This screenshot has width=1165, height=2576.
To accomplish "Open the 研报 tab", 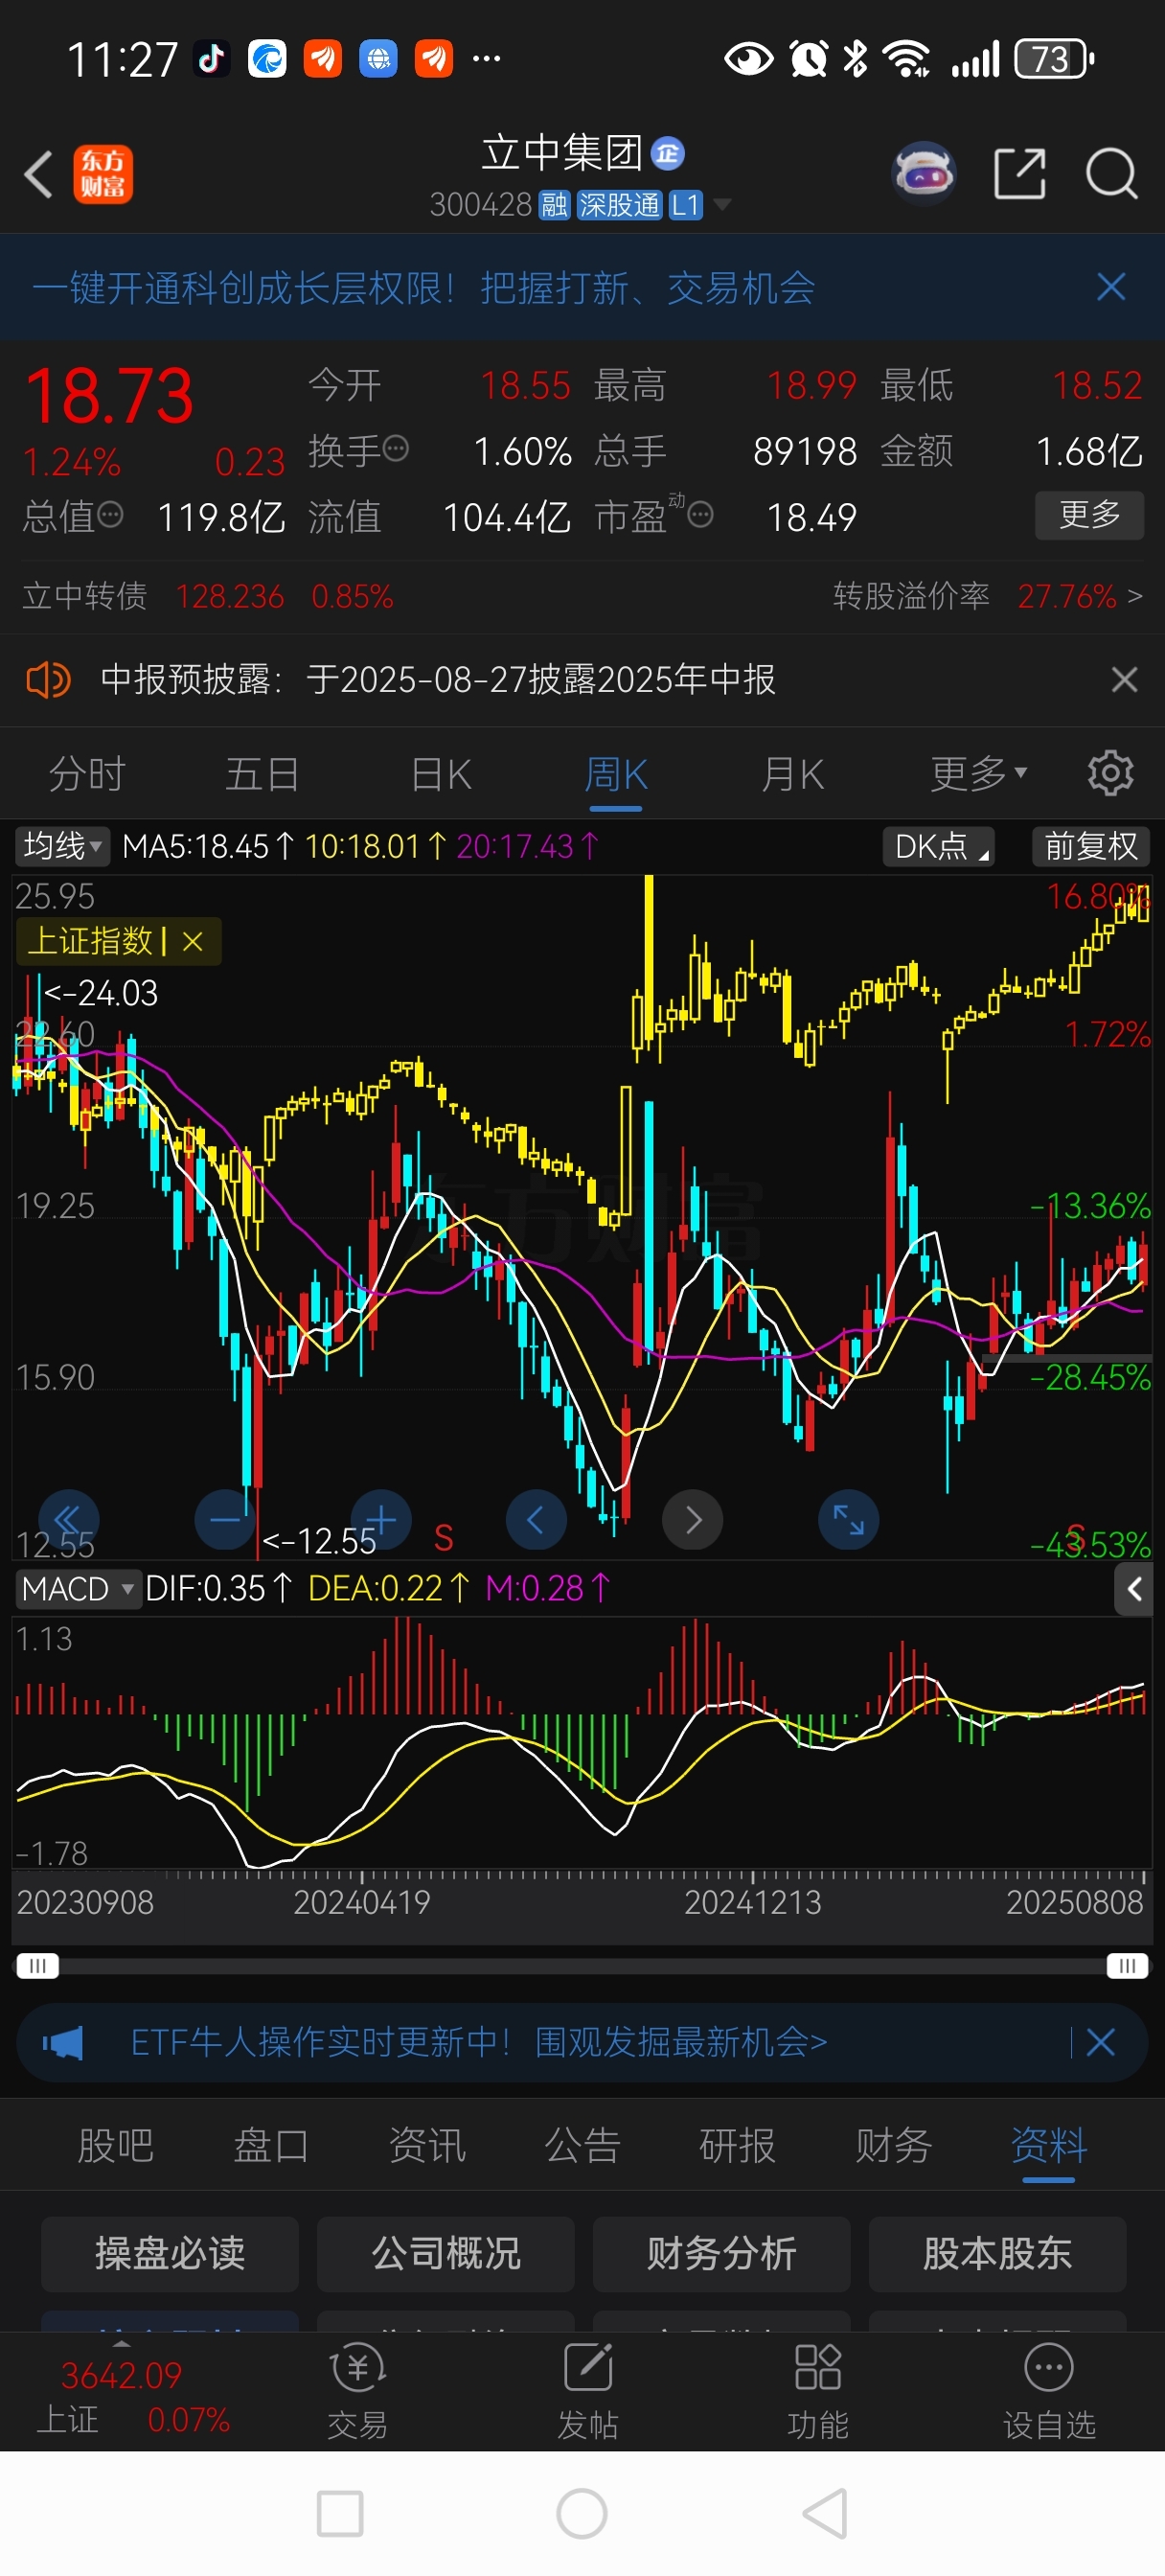I will coord(738,2145).
